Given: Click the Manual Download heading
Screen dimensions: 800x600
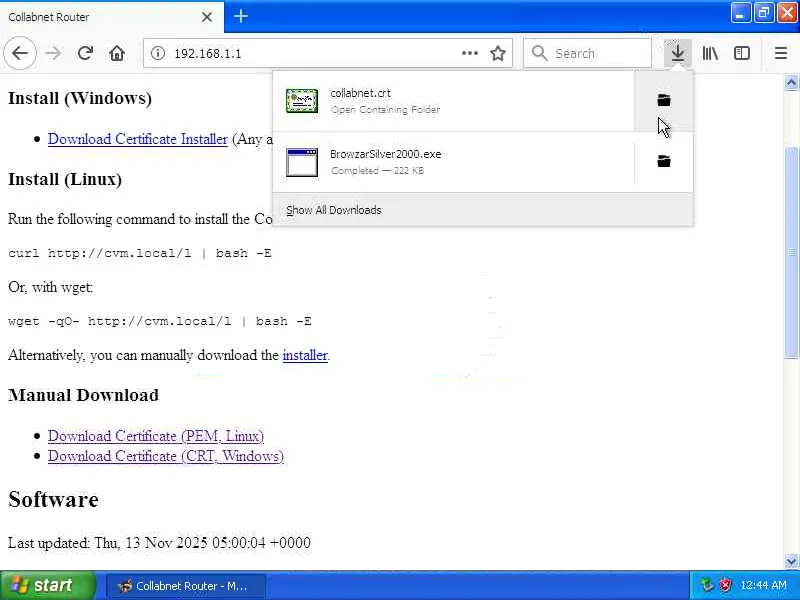Looking at the screenshot, I should click(x=83, y=395).
